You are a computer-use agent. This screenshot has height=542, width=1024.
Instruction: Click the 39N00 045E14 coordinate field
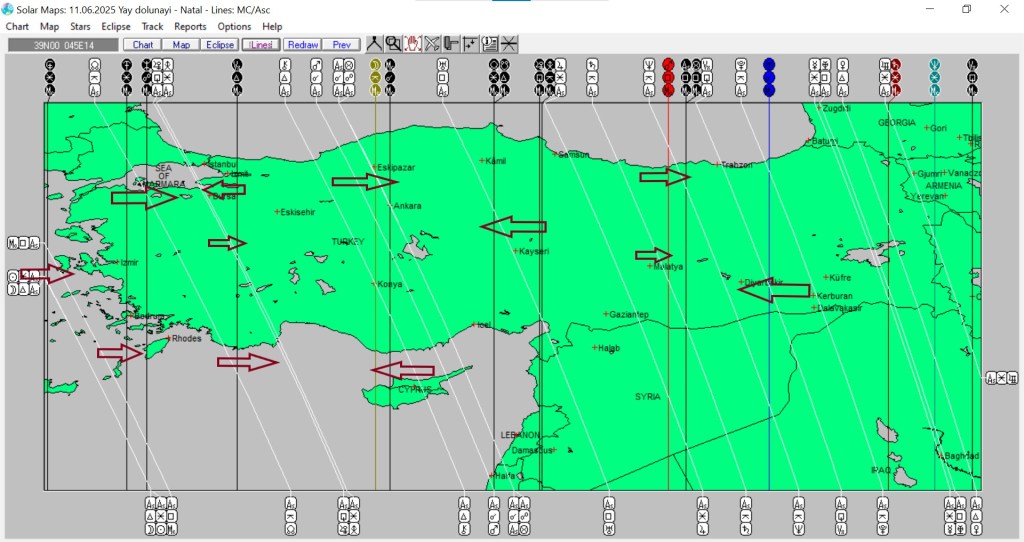click(x=62, y=45)
